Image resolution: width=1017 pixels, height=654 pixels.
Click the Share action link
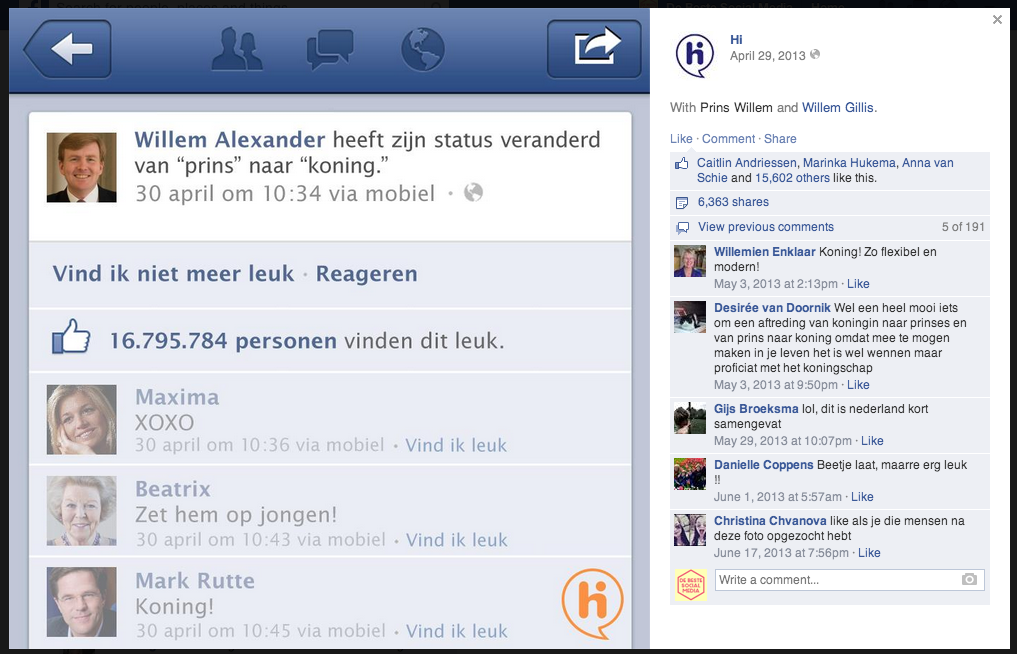780,139
